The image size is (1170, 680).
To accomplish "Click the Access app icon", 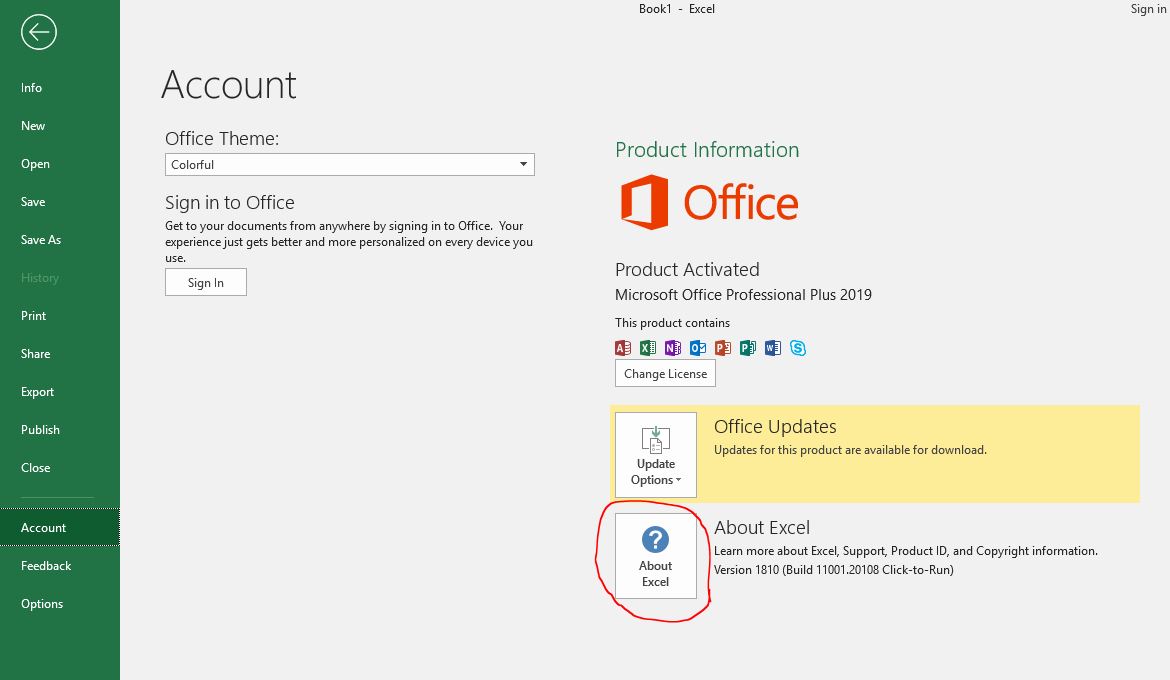I will [x=623, y=348].
